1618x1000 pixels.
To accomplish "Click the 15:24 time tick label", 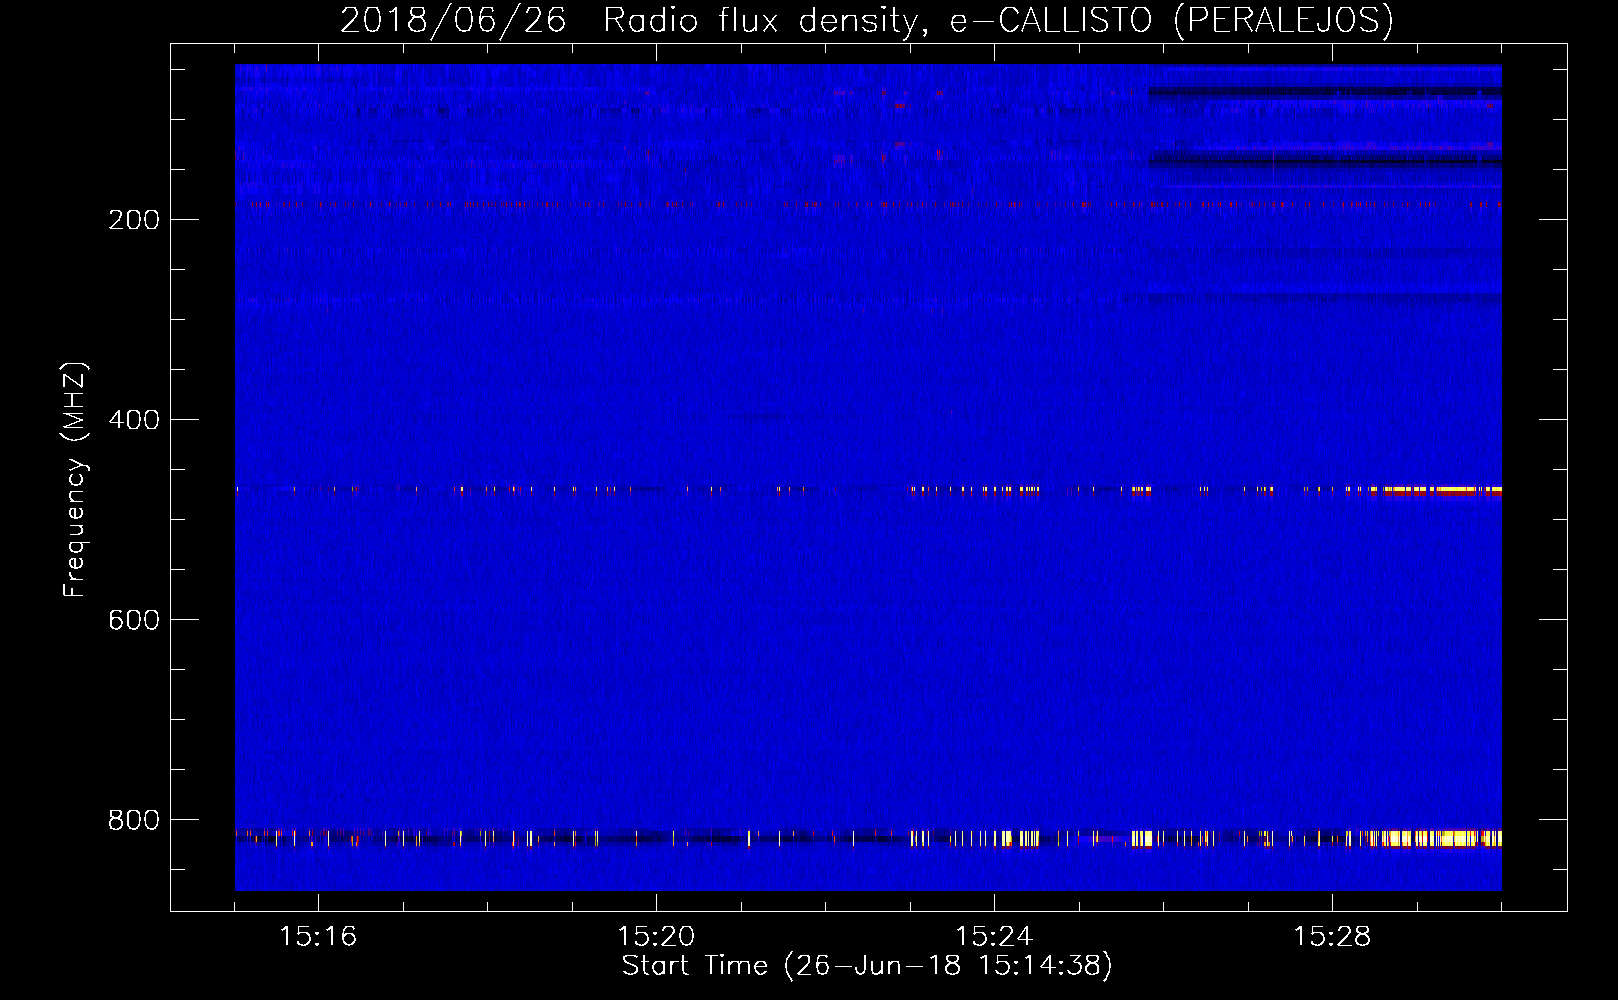I will [994, 937].
